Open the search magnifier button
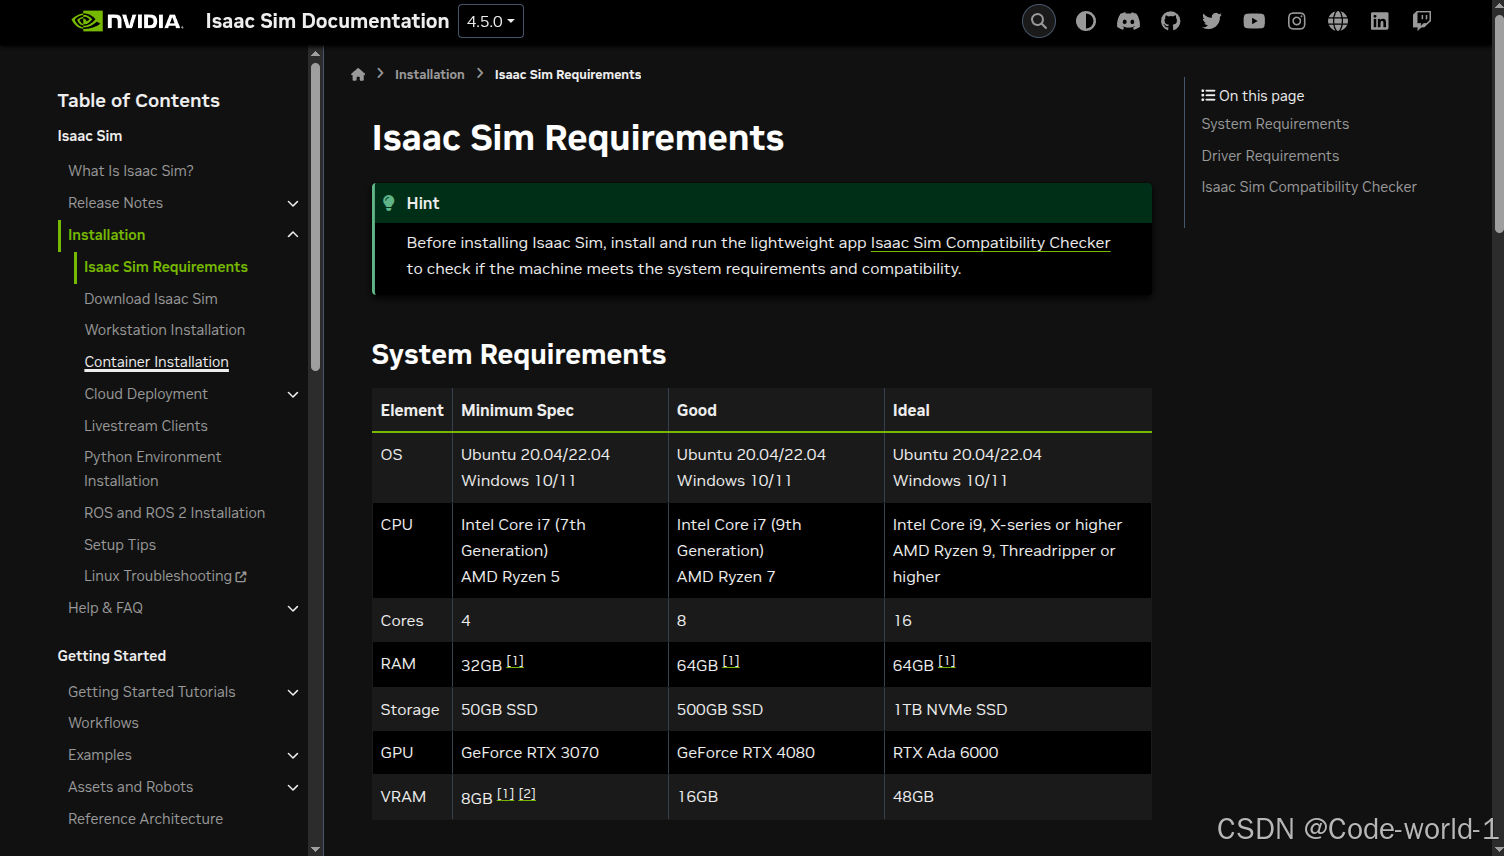The width and height of the screenshot is (1504, 856). [x=1039, y=21]
